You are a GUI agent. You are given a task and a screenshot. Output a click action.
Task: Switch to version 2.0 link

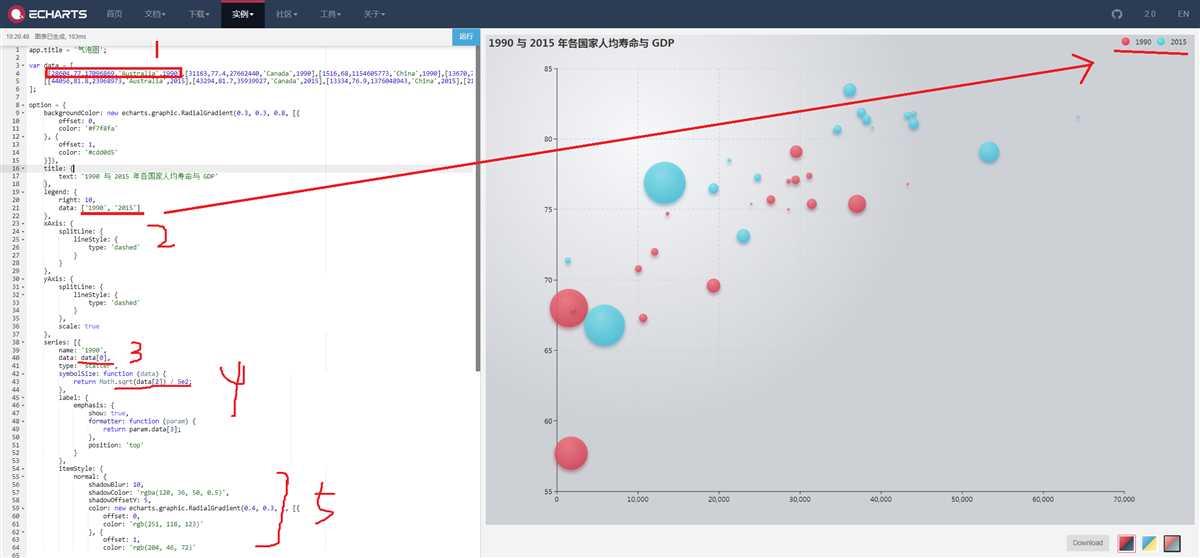click(x=1149, y=14)
